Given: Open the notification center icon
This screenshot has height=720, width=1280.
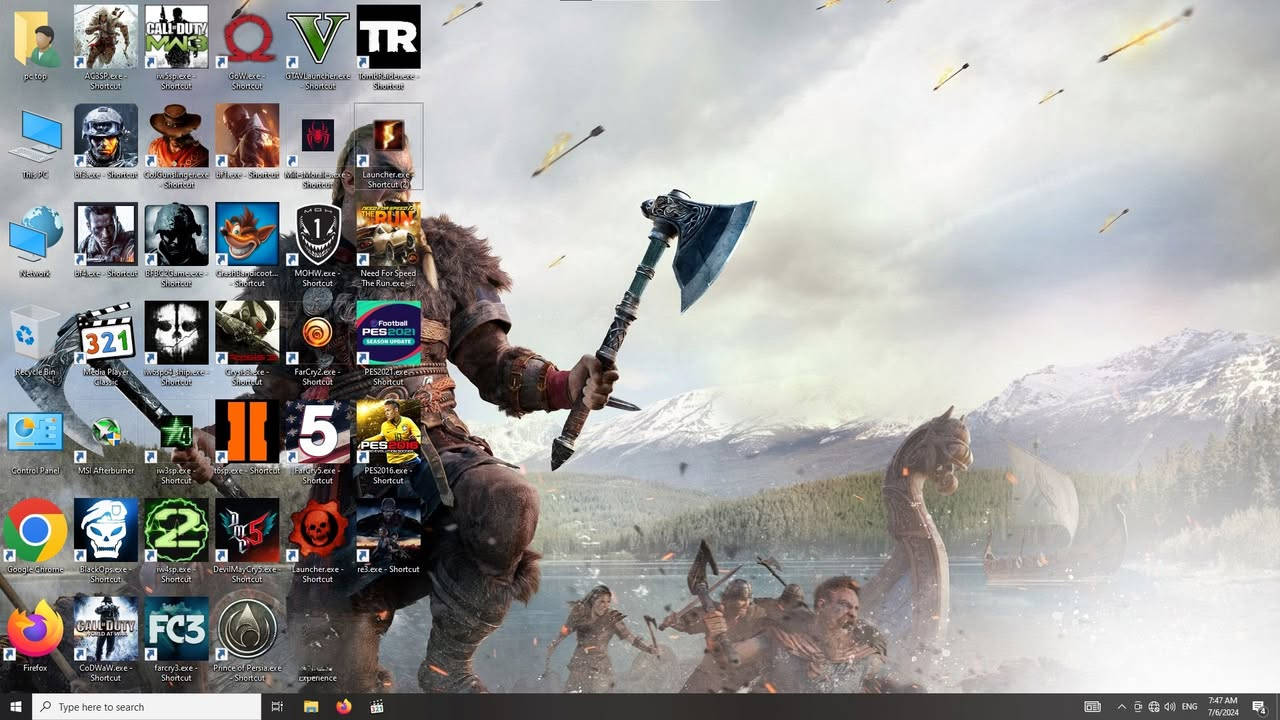Looking at the screenshot, I should pyautogui.click(x=1260, y=707).
